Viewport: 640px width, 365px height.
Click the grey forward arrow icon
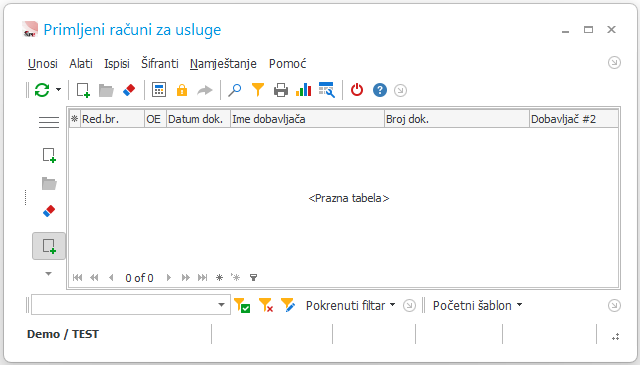(x=205, y=90)
